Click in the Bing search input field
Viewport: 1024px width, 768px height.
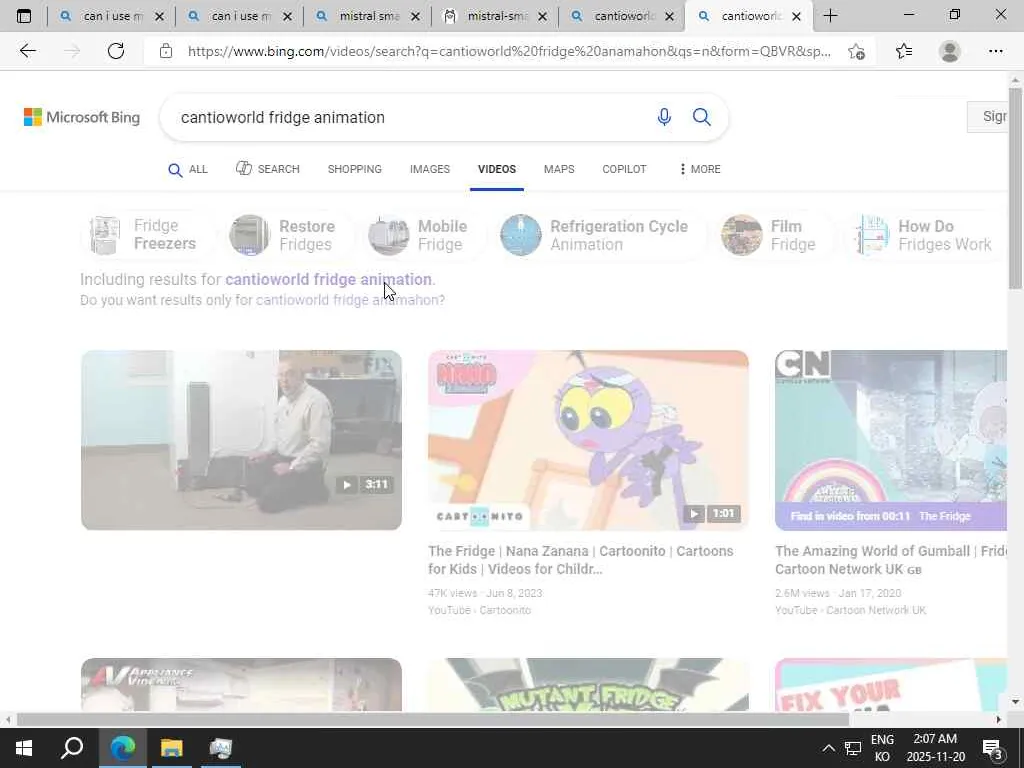pos(411,117)
